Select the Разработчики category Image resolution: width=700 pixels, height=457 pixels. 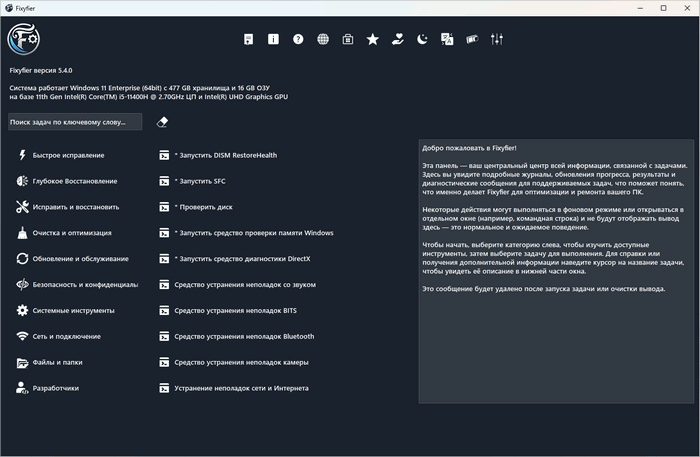pos(56,388)
